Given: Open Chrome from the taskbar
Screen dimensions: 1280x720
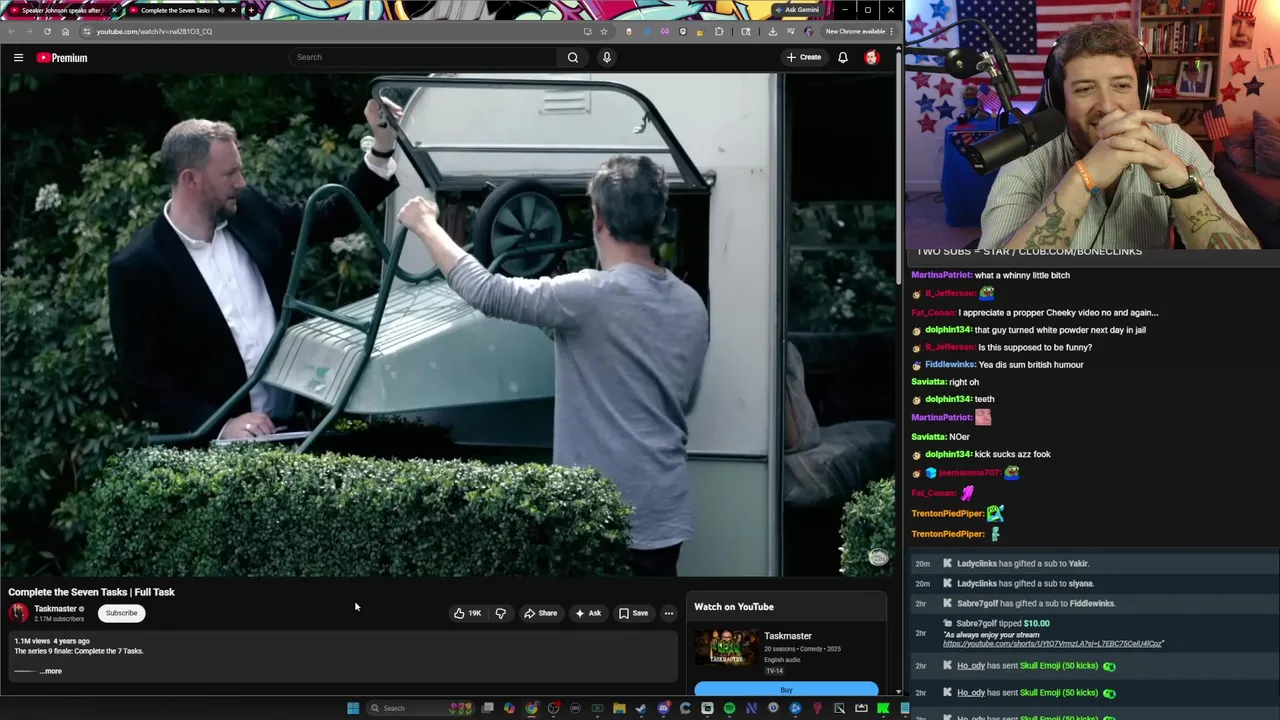Looking at the screenshot, I should pos(531,708).
